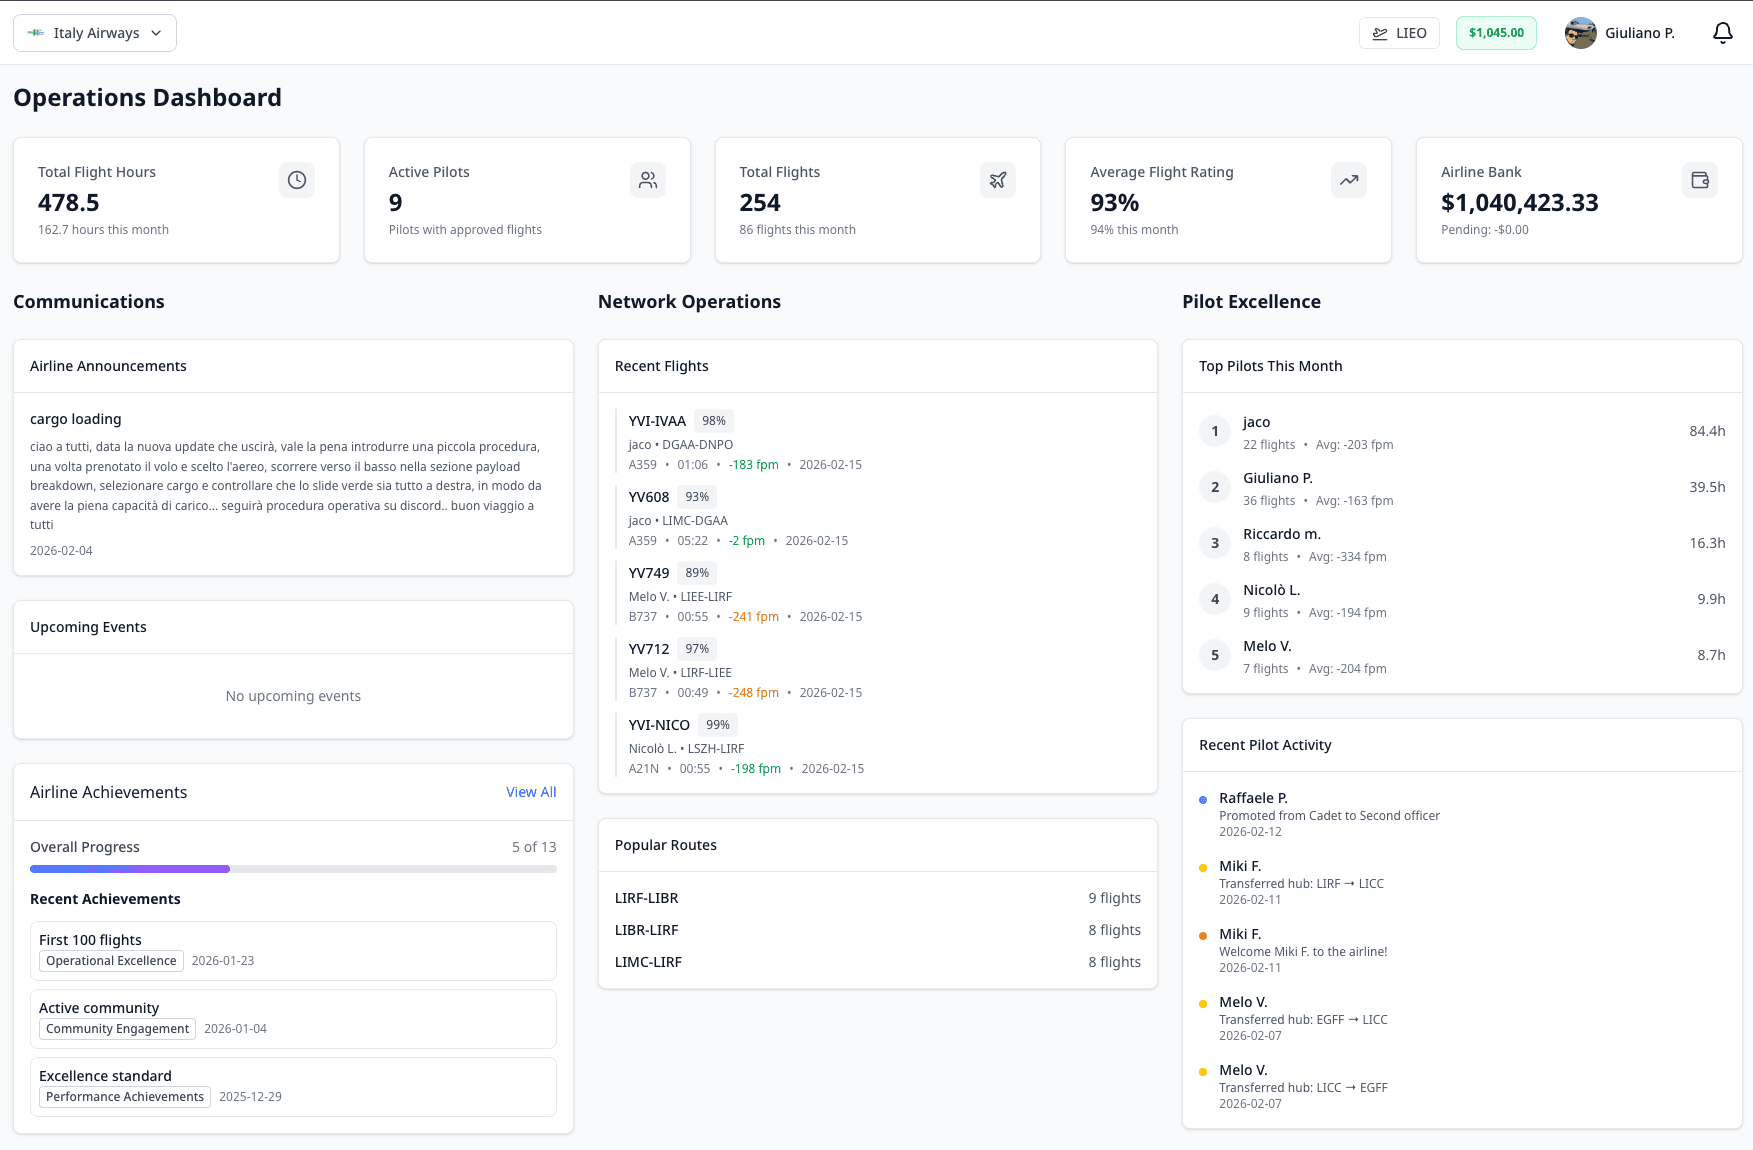
Task: Open the notifications bell
Action: click(1722, 33)
